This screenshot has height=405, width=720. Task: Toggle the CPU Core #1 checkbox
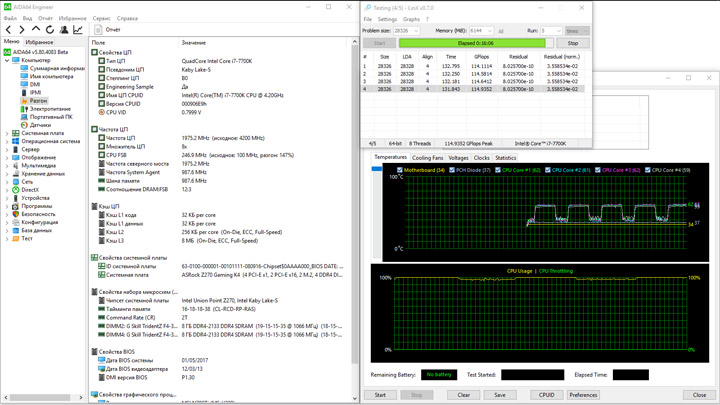tap(497, 170)
